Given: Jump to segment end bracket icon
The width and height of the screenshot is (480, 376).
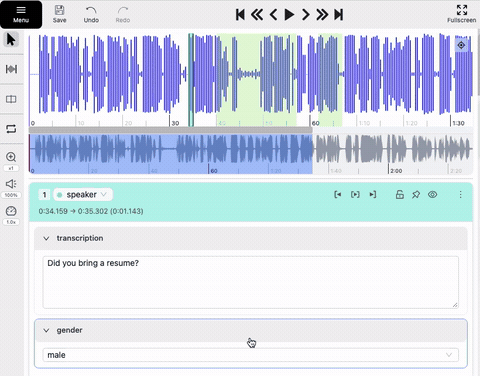Looking at the screenshot, I should [373, 195].
